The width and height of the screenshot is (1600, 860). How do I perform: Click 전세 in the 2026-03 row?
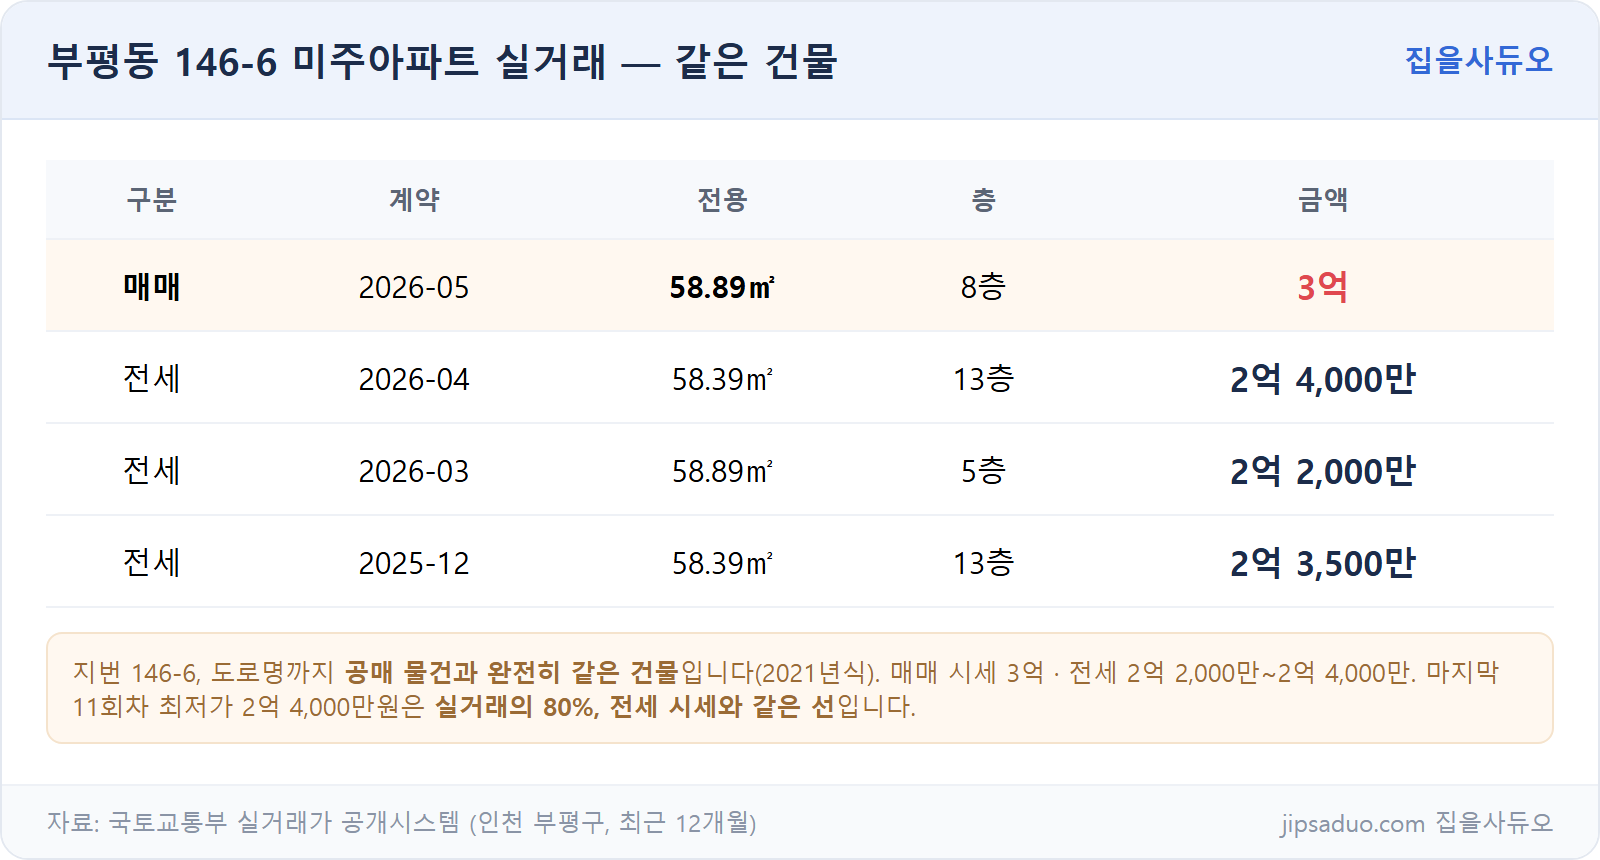[x=152, y=471]
